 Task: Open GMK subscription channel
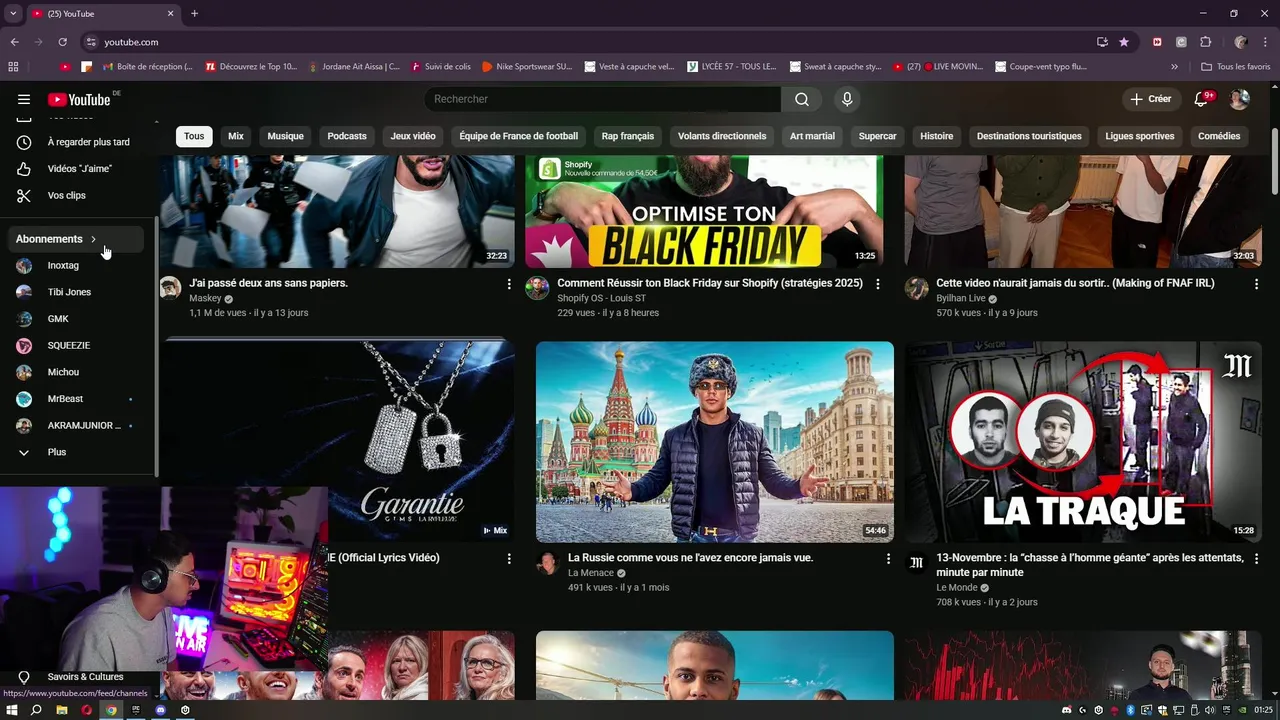point(78,319)
